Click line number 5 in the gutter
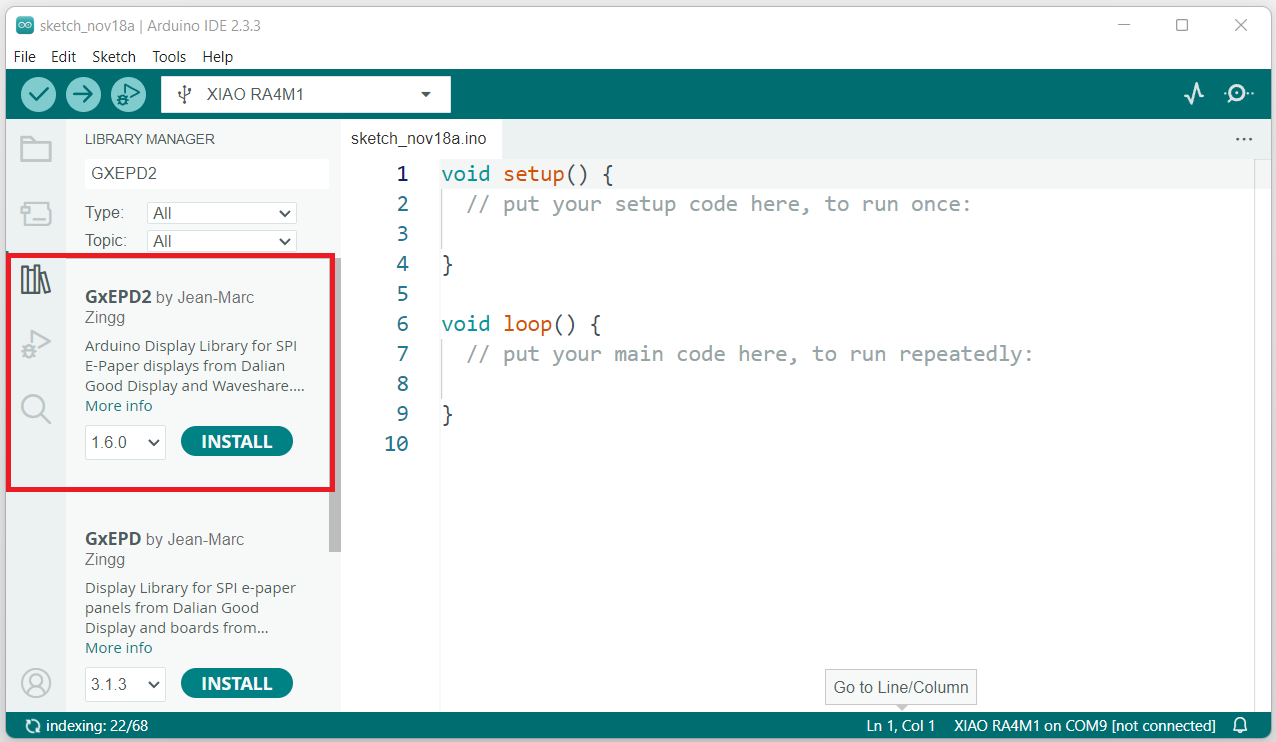Screen dimensions: 1276x742 (403, 294)
